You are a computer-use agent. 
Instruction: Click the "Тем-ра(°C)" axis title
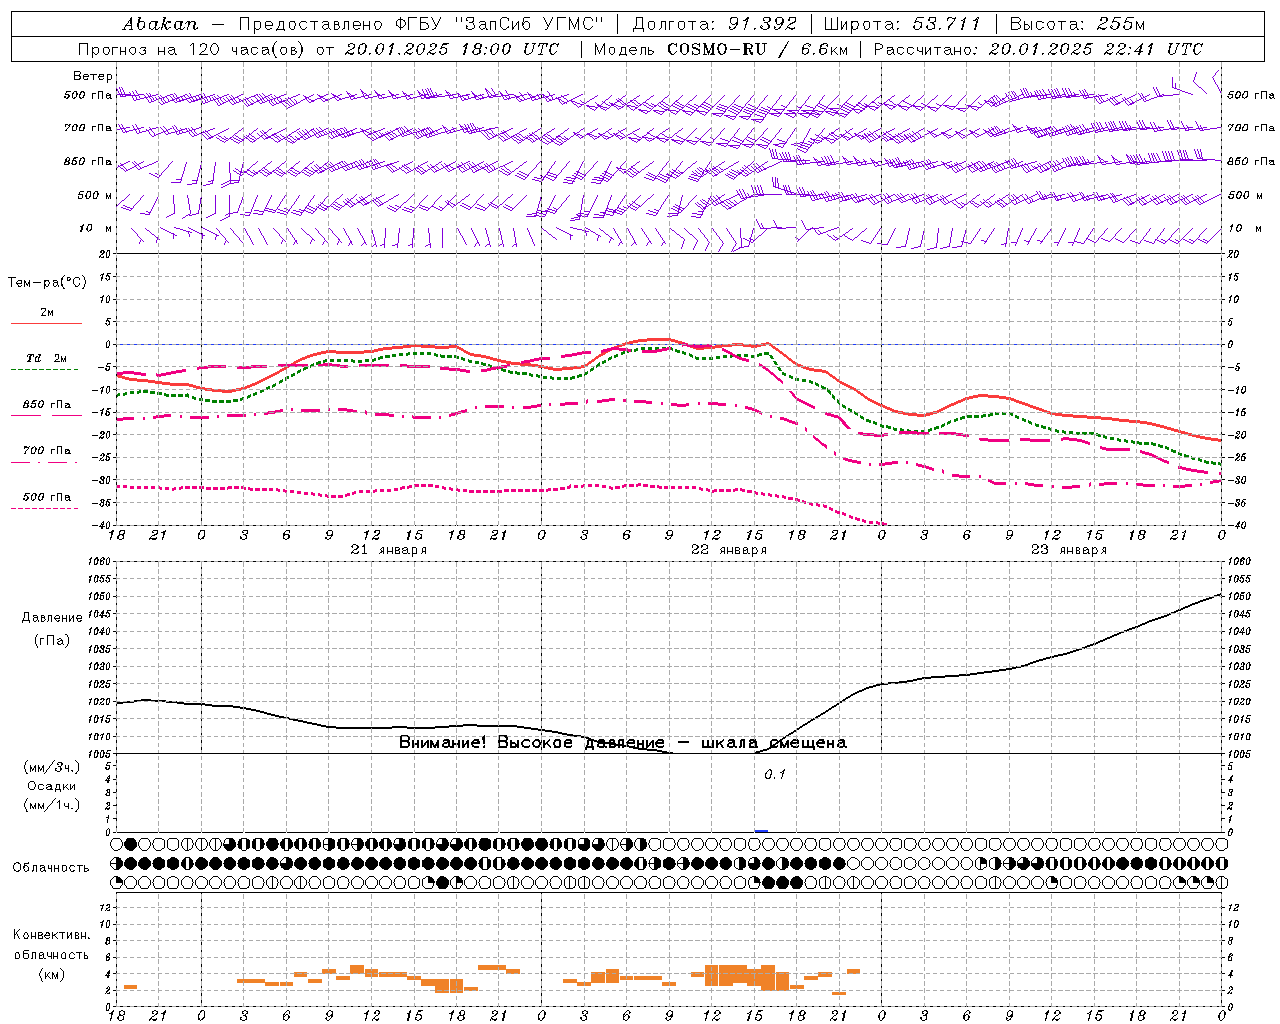pyautogui.click(x=47, y=283)
